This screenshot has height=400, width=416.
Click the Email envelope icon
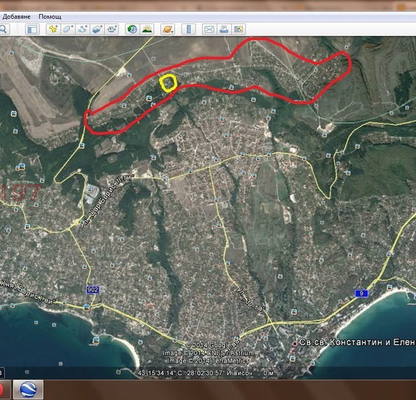pyautogui.click(x=209, y=29)
